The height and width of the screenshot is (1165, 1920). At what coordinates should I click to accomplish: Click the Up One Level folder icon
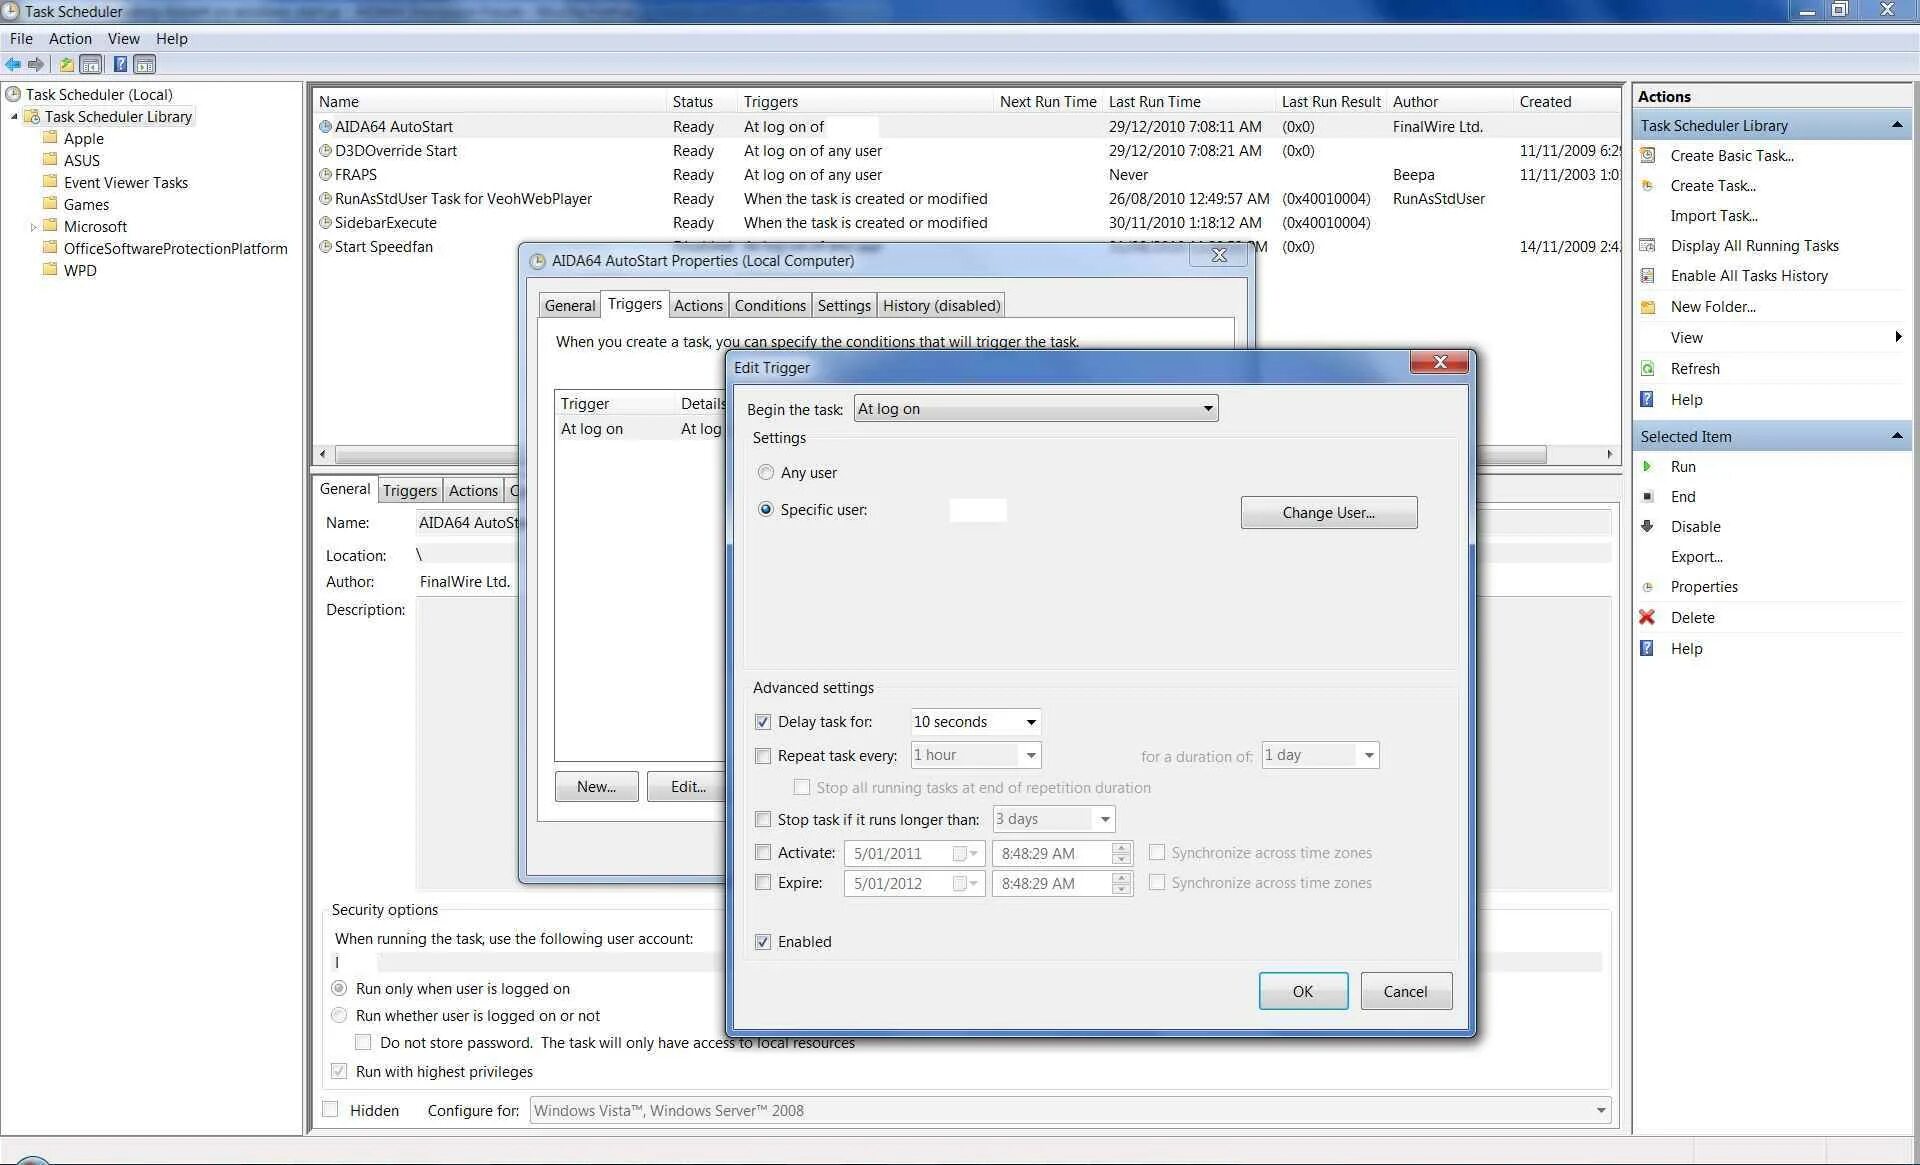pos(66,65)
